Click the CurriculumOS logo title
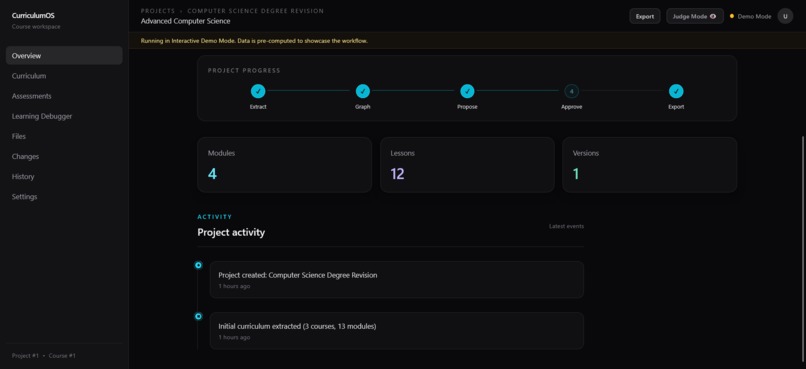The image size is (806, 369). (33, 15)
